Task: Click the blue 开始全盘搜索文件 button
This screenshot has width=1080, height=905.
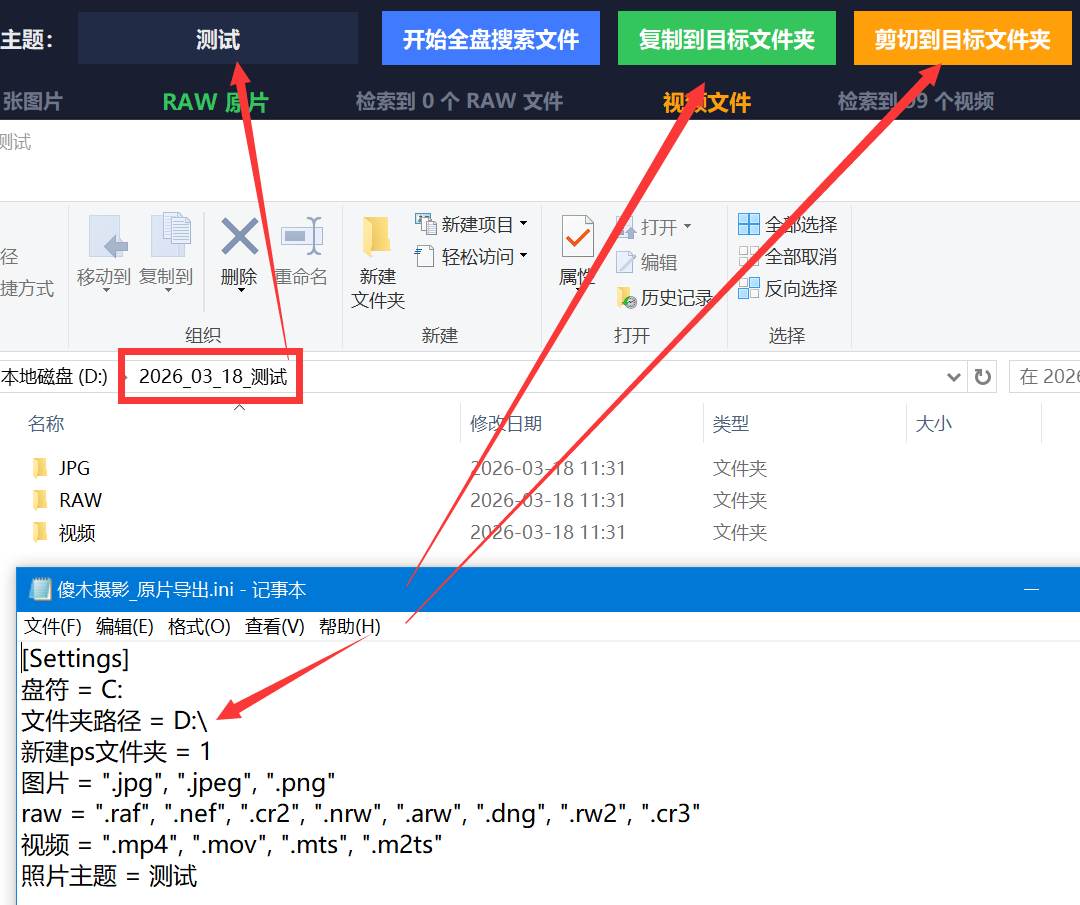Action: [x=491, y=39]
